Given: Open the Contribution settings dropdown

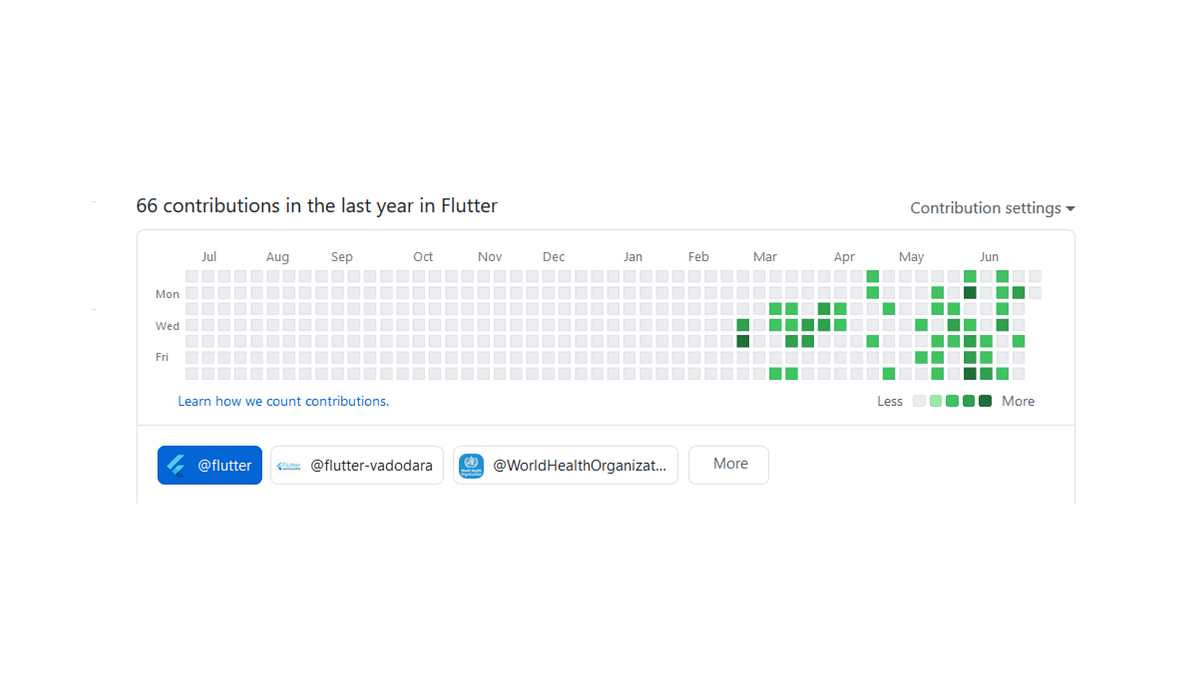Looking at the screenshot, I should click(985, 208).
